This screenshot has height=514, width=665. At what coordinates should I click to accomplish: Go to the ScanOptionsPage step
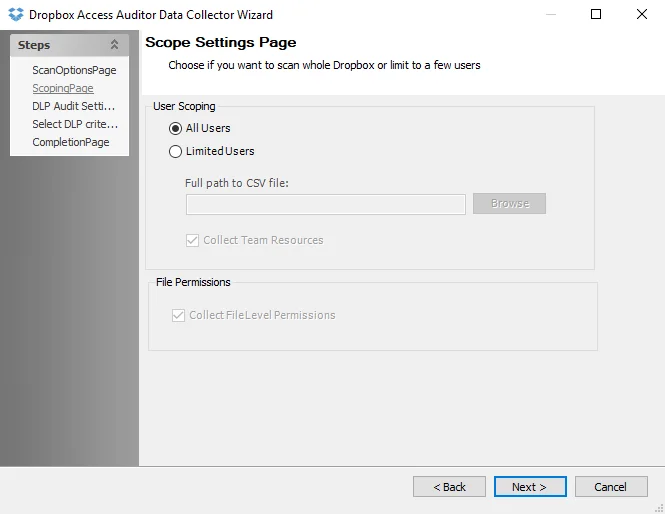[x=74, y=70]
